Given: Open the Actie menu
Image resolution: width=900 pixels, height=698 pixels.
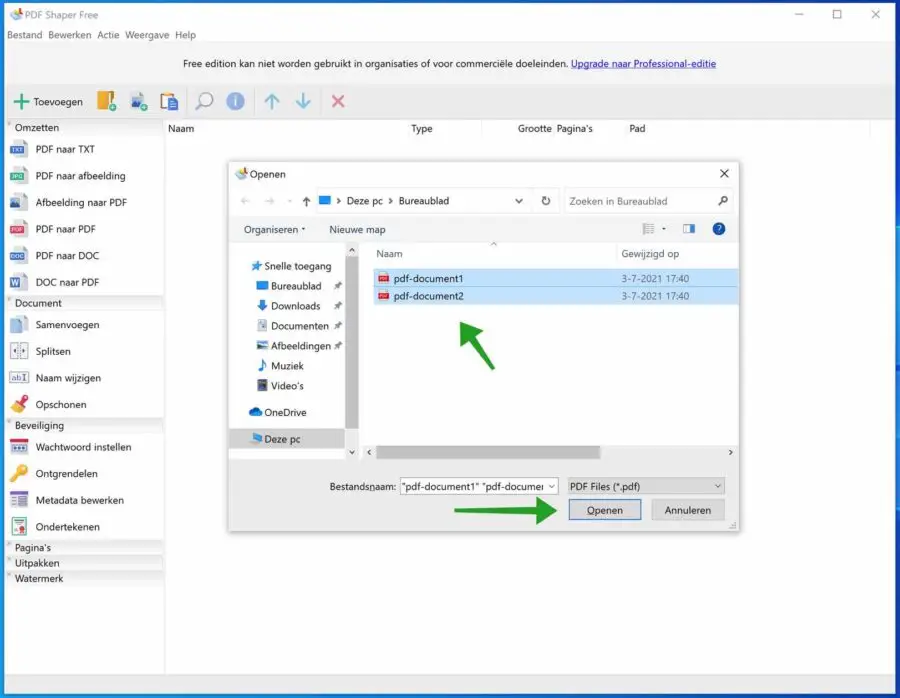Looking at the screenshot, I should tap(108, 35).
